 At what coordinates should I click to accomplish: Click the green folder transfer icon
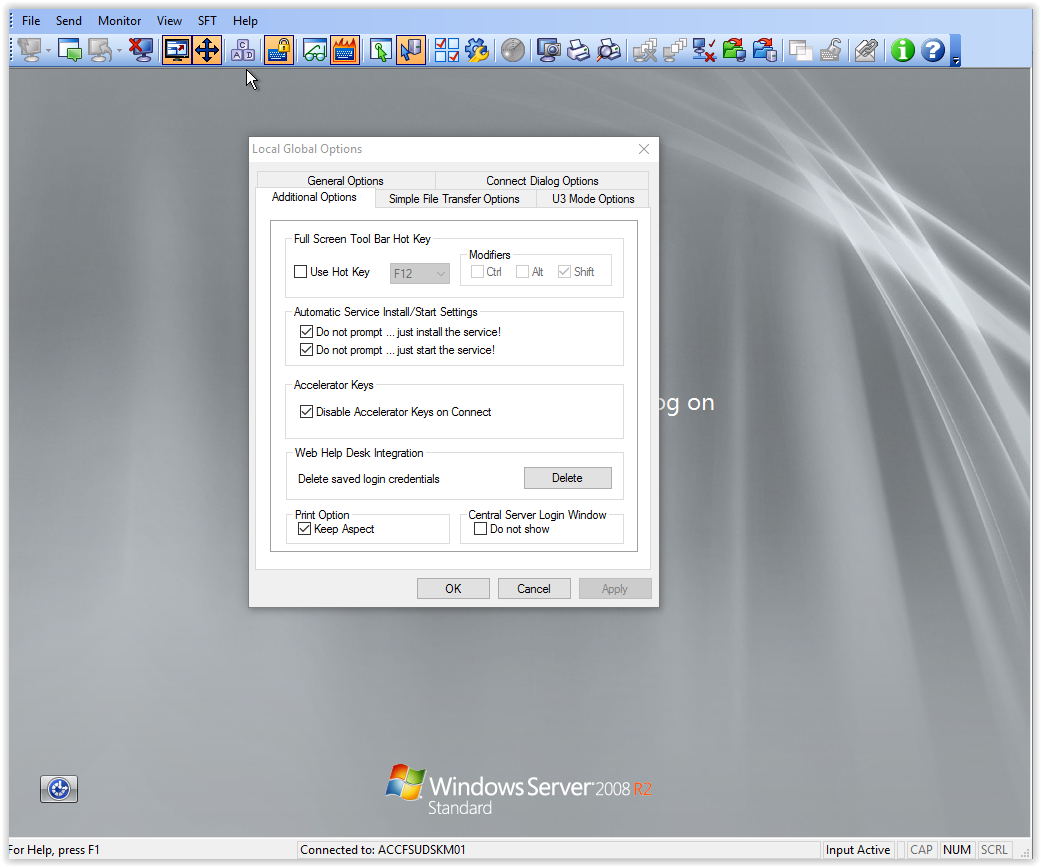[x=734, y=50]
